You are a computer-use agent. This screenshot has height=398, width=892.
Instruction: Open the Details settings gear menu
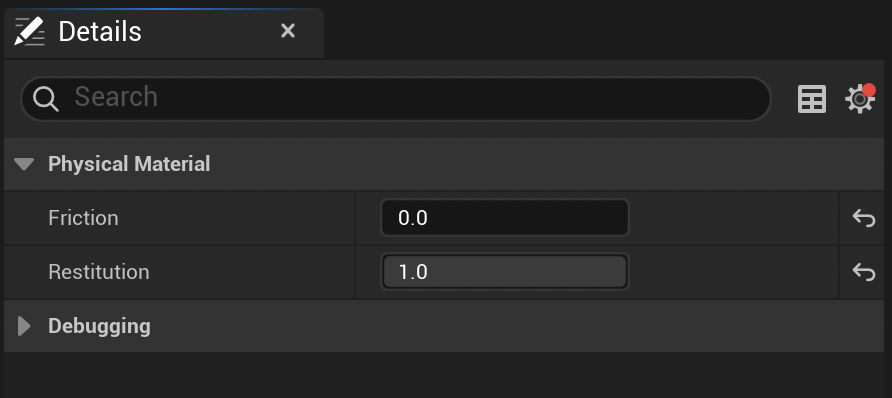(859, 100)
